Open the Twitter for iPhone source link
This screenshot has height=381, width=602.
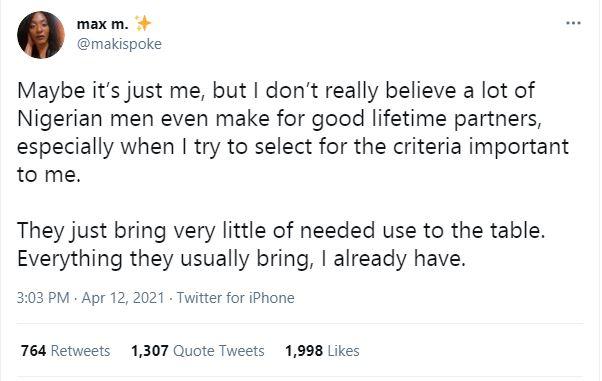(235, 298)
